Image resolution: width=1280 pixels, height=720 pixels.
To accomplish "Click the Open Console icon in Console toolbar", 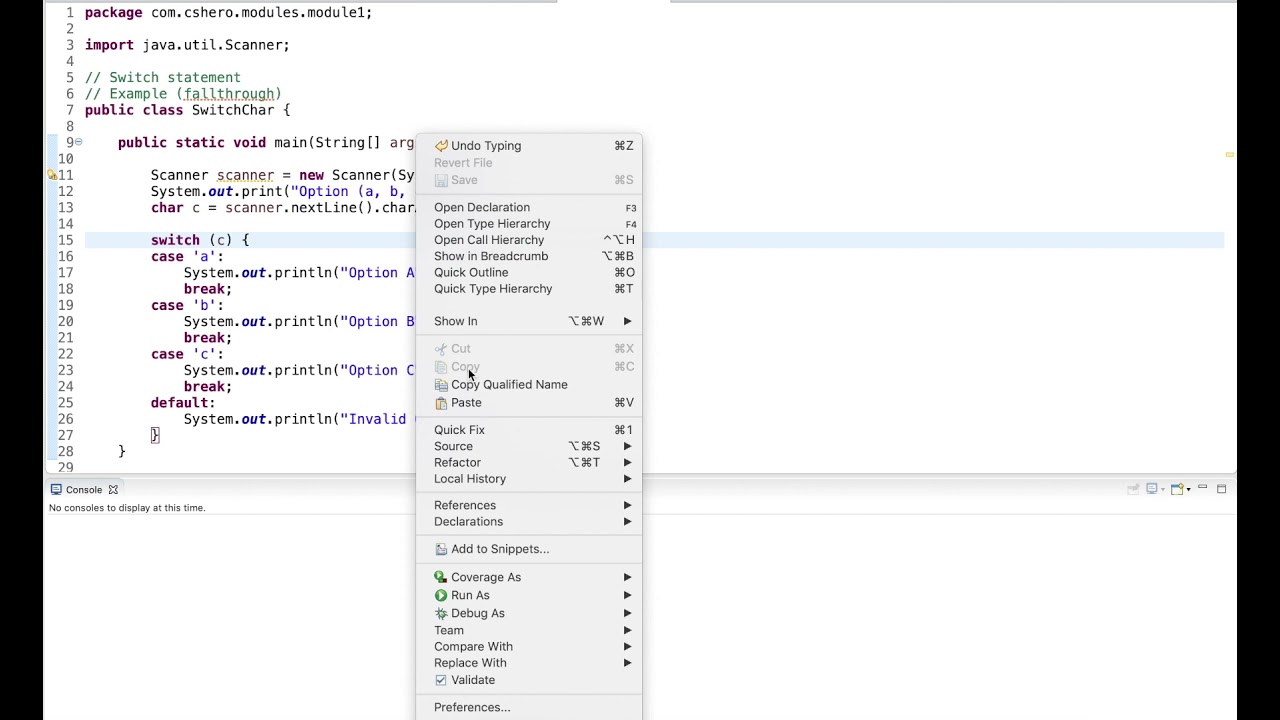I will coord(1177,489).
